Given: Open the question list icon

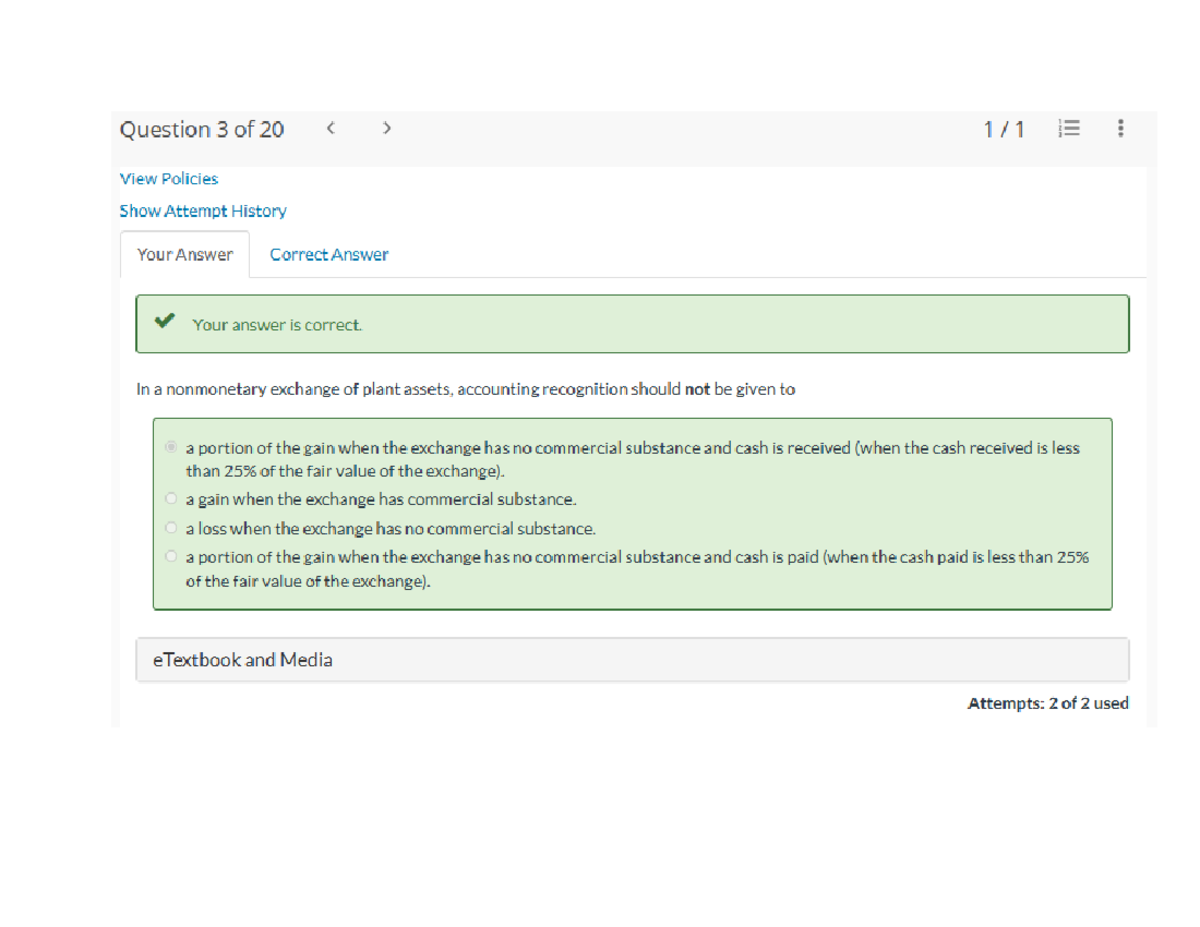Looking at the screenshot, I should [x=1069, y=128].
